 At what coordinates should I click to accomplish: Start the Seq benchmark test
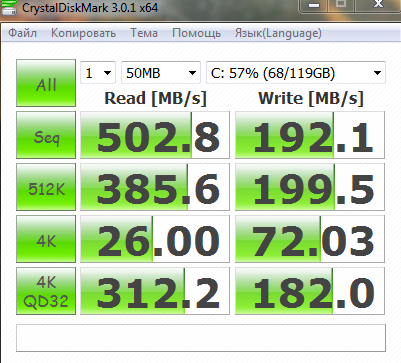point(46,135)
